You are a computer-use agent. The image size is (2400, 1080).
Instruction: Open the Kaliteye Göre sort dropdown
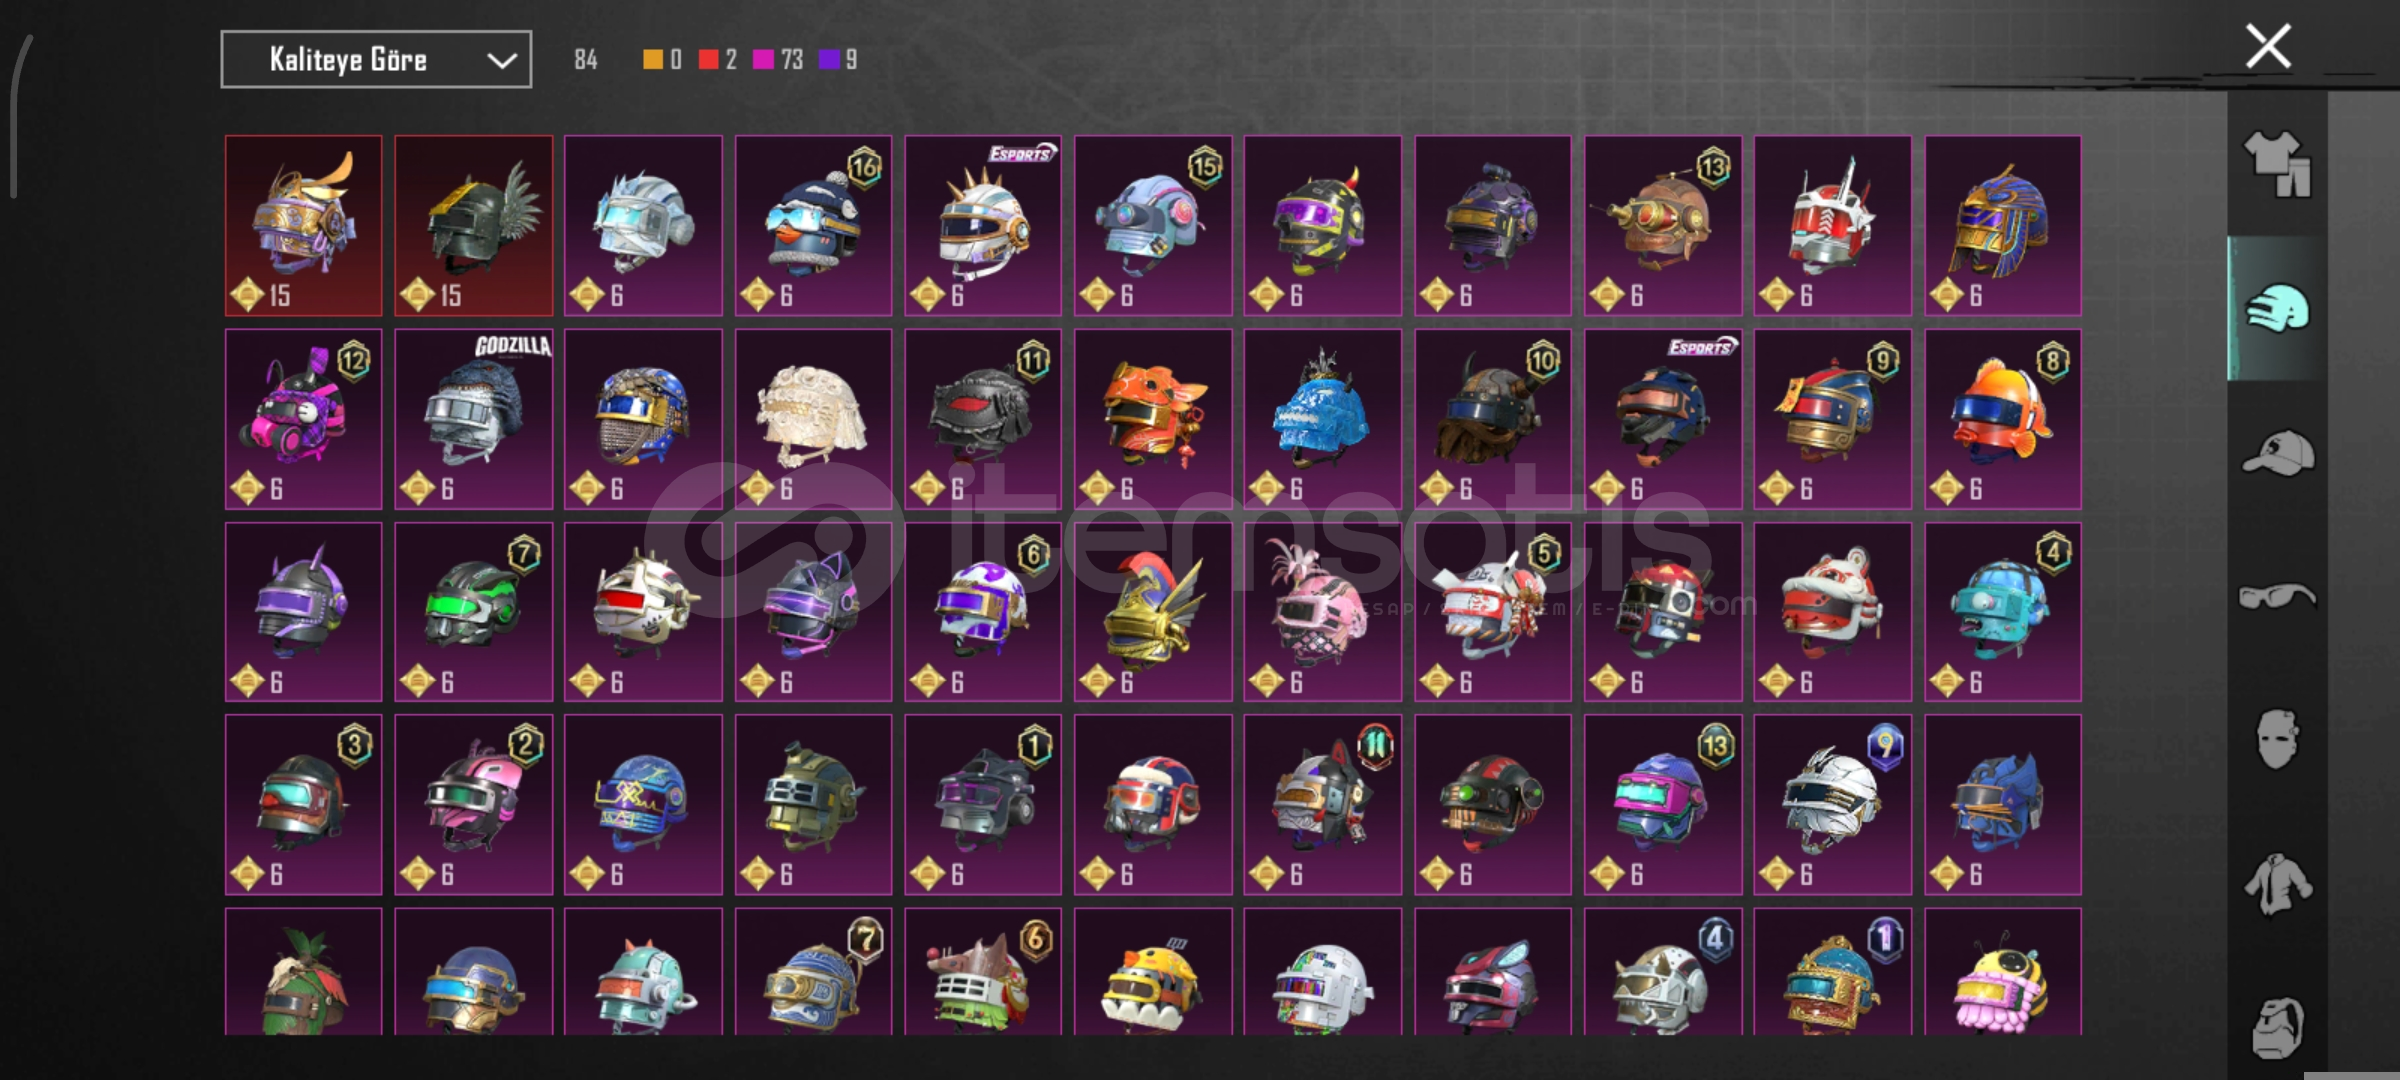pyautogui.click(x=376, y=60)
